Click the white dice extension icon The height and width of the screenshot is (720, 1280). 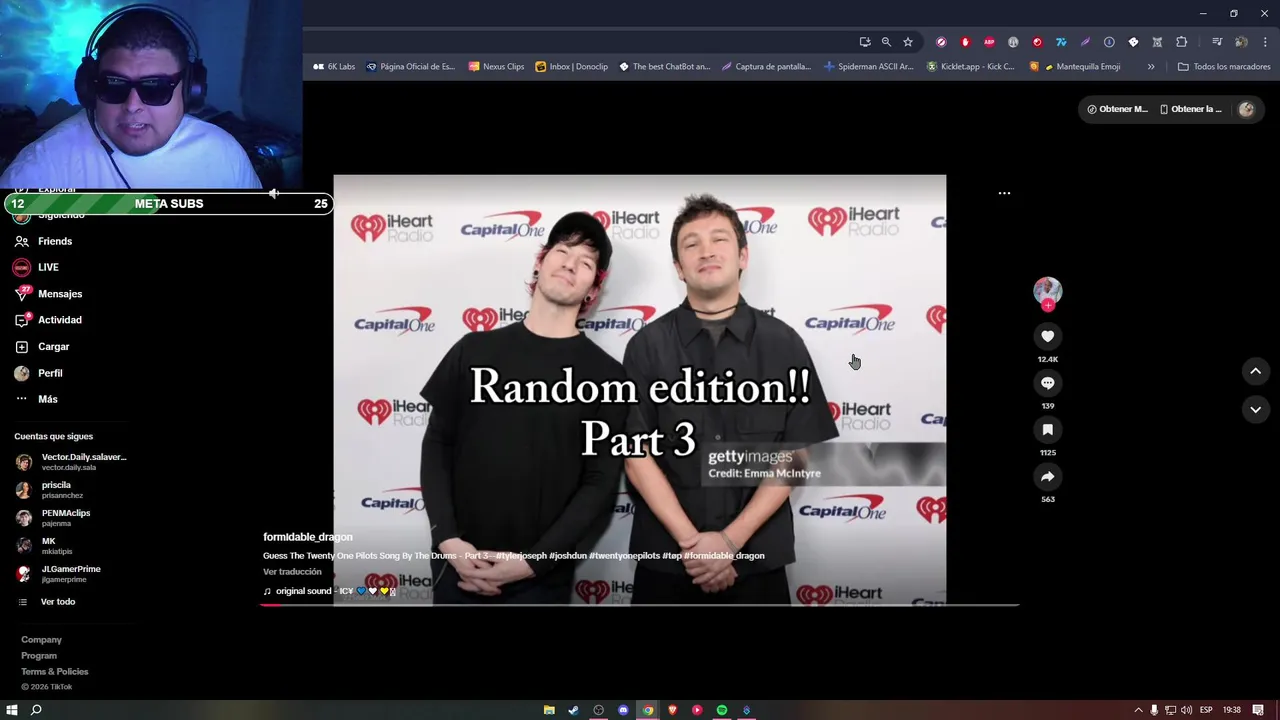click(1133, 42)
